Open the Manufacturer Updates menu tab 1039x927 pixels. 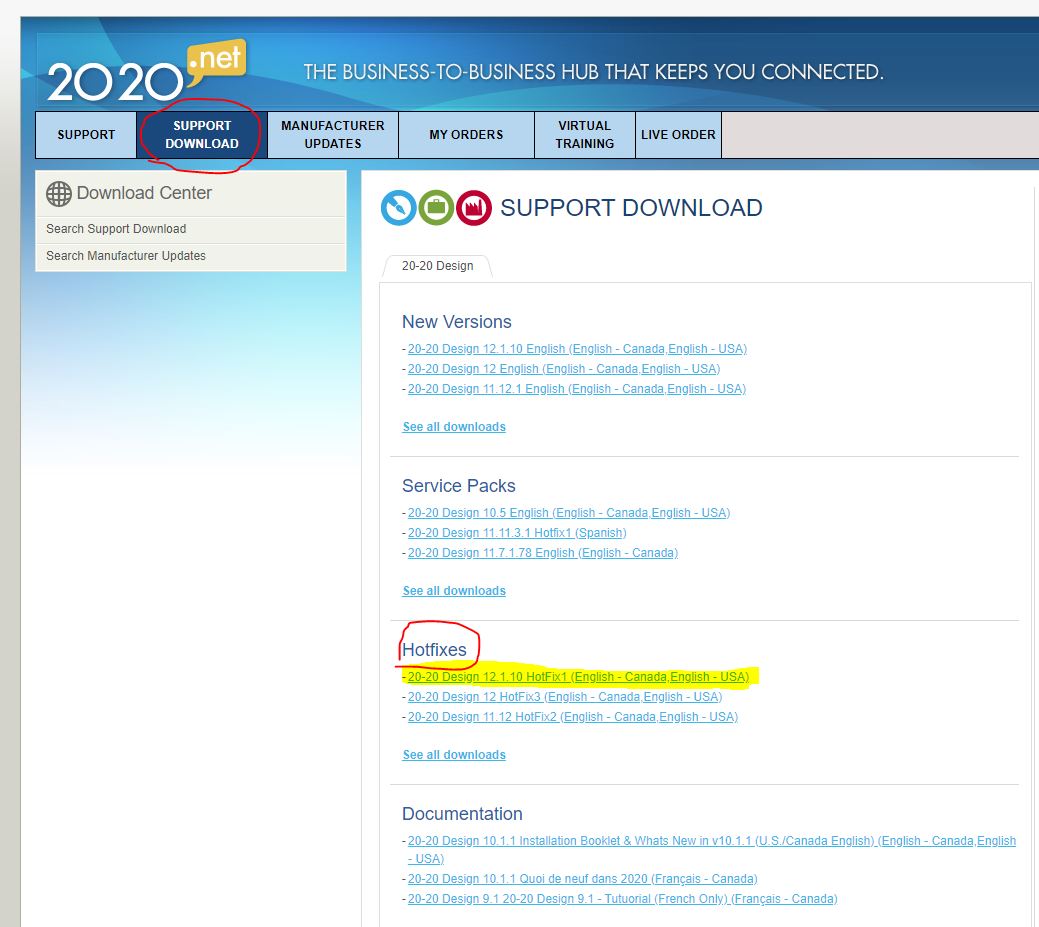(333, 135)
